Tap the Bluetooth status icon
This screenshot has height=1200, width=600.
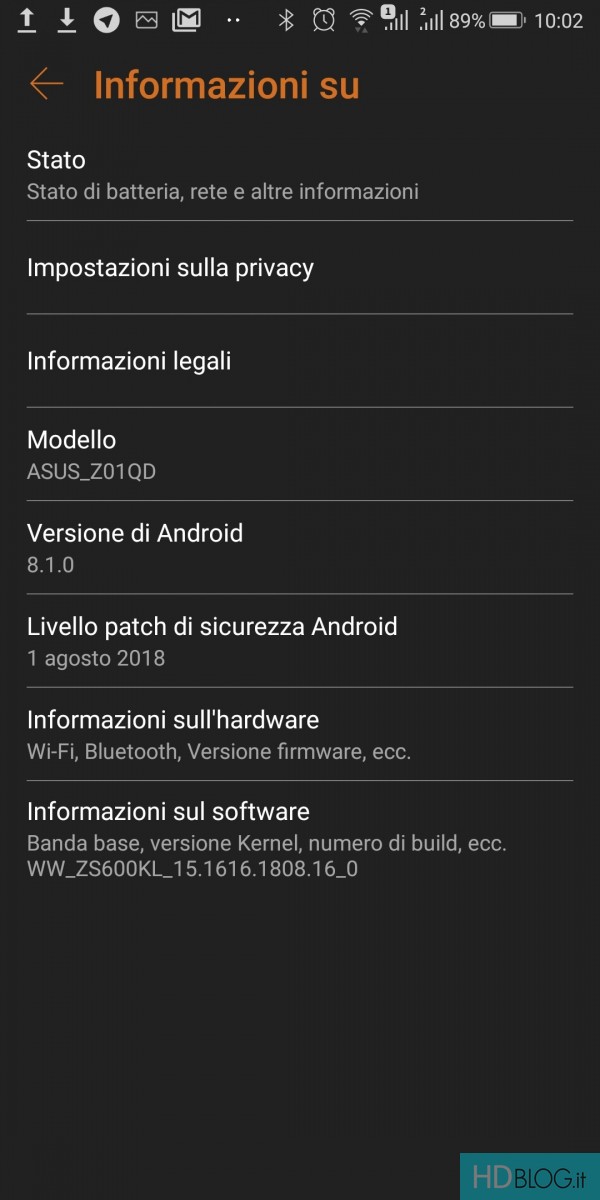tap(286, 20)
